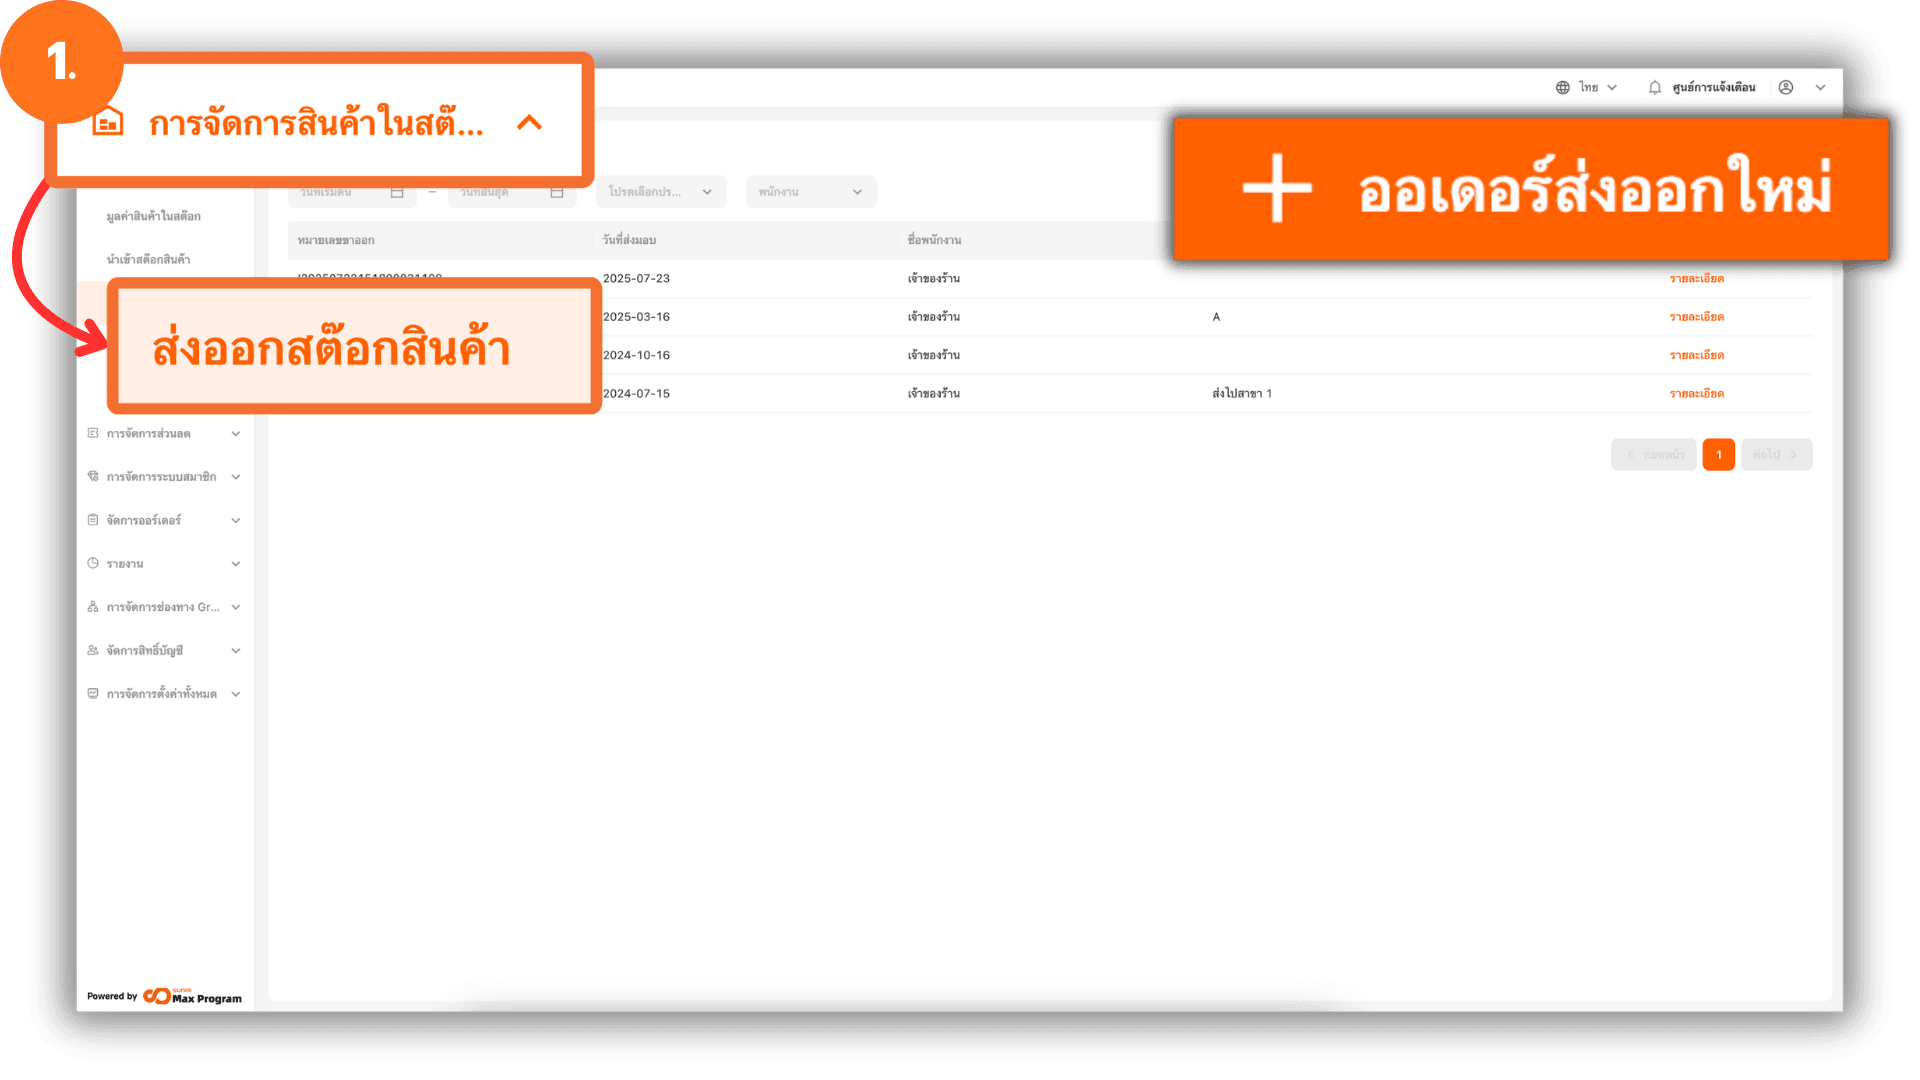Click page 1 pagination button
The image size is (1920, 1080).
tap(1718, 454)
